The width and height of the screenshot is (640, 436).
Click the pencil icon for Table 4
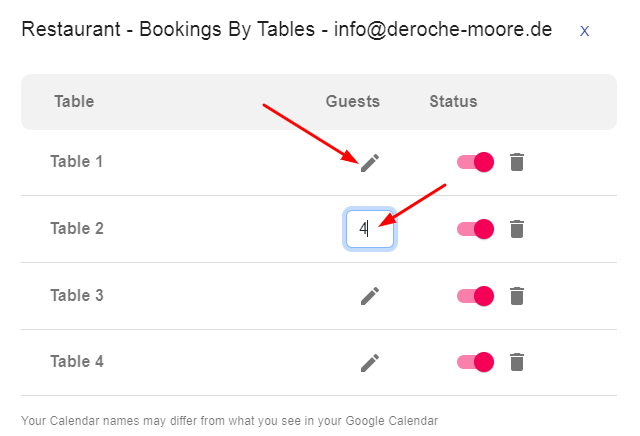point(370,362)
